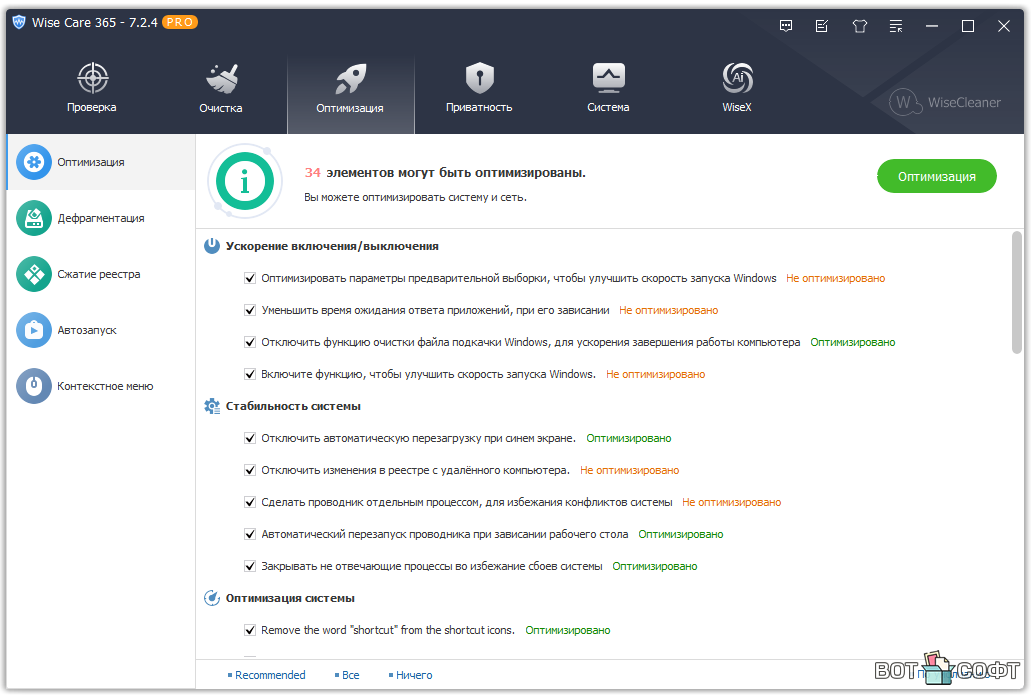Click the icon beside Оптимизация системы heading
This screenshot has width=1031, height=698.
(x=212, y=598)
